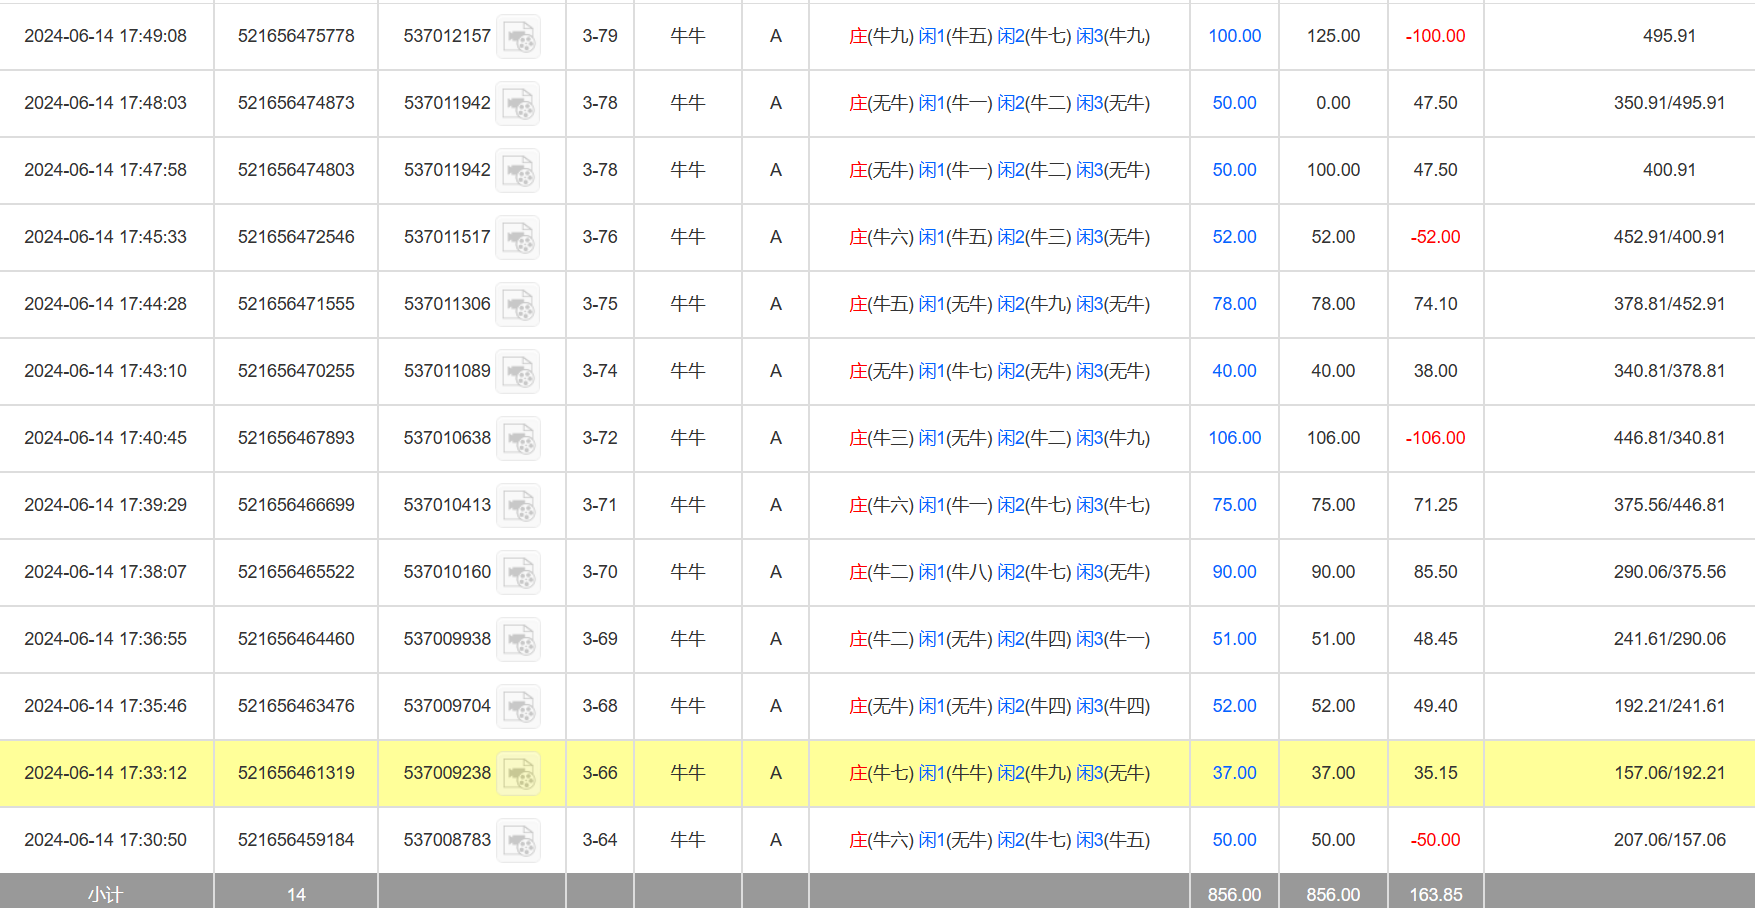The image size is (1755, 908).
Task: Open the blue 106.00 bet amount link
Action: pyautogui.click(x=1234, y=438)
